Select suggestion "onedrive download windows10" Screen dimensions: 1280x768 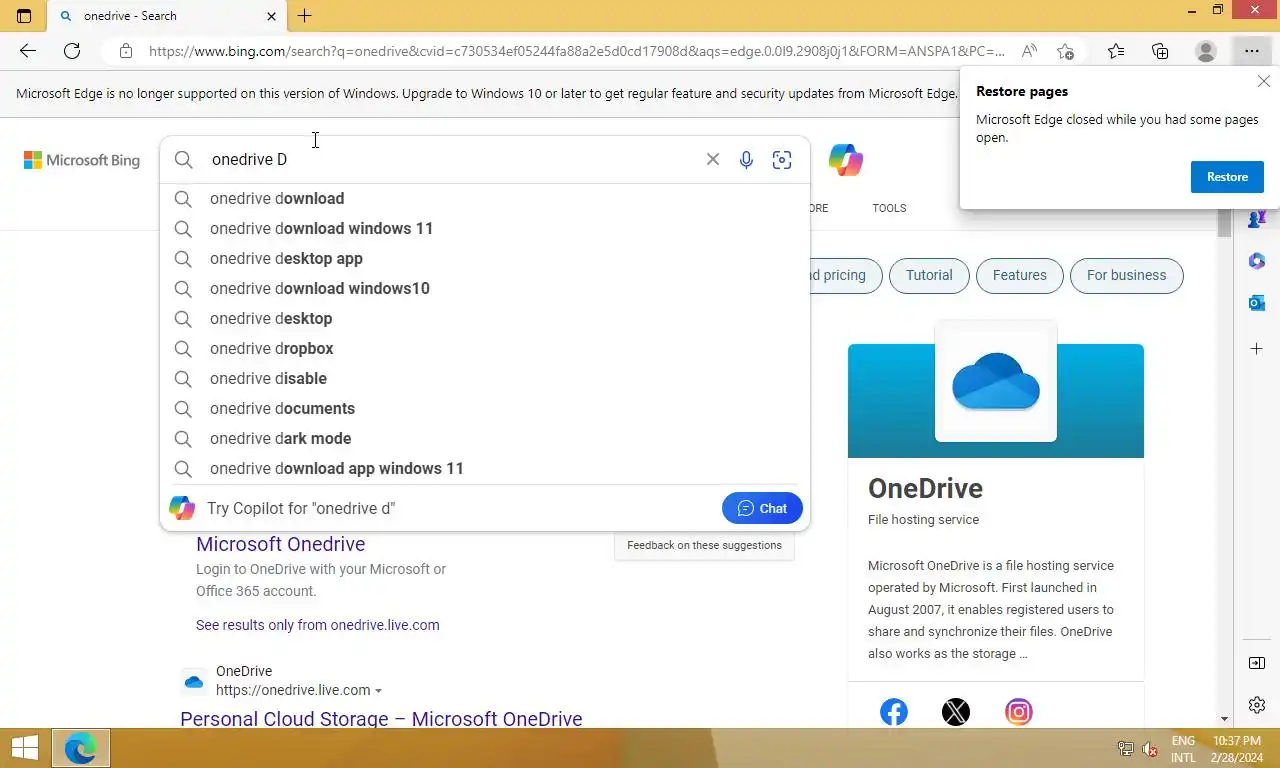coord(485,288)
